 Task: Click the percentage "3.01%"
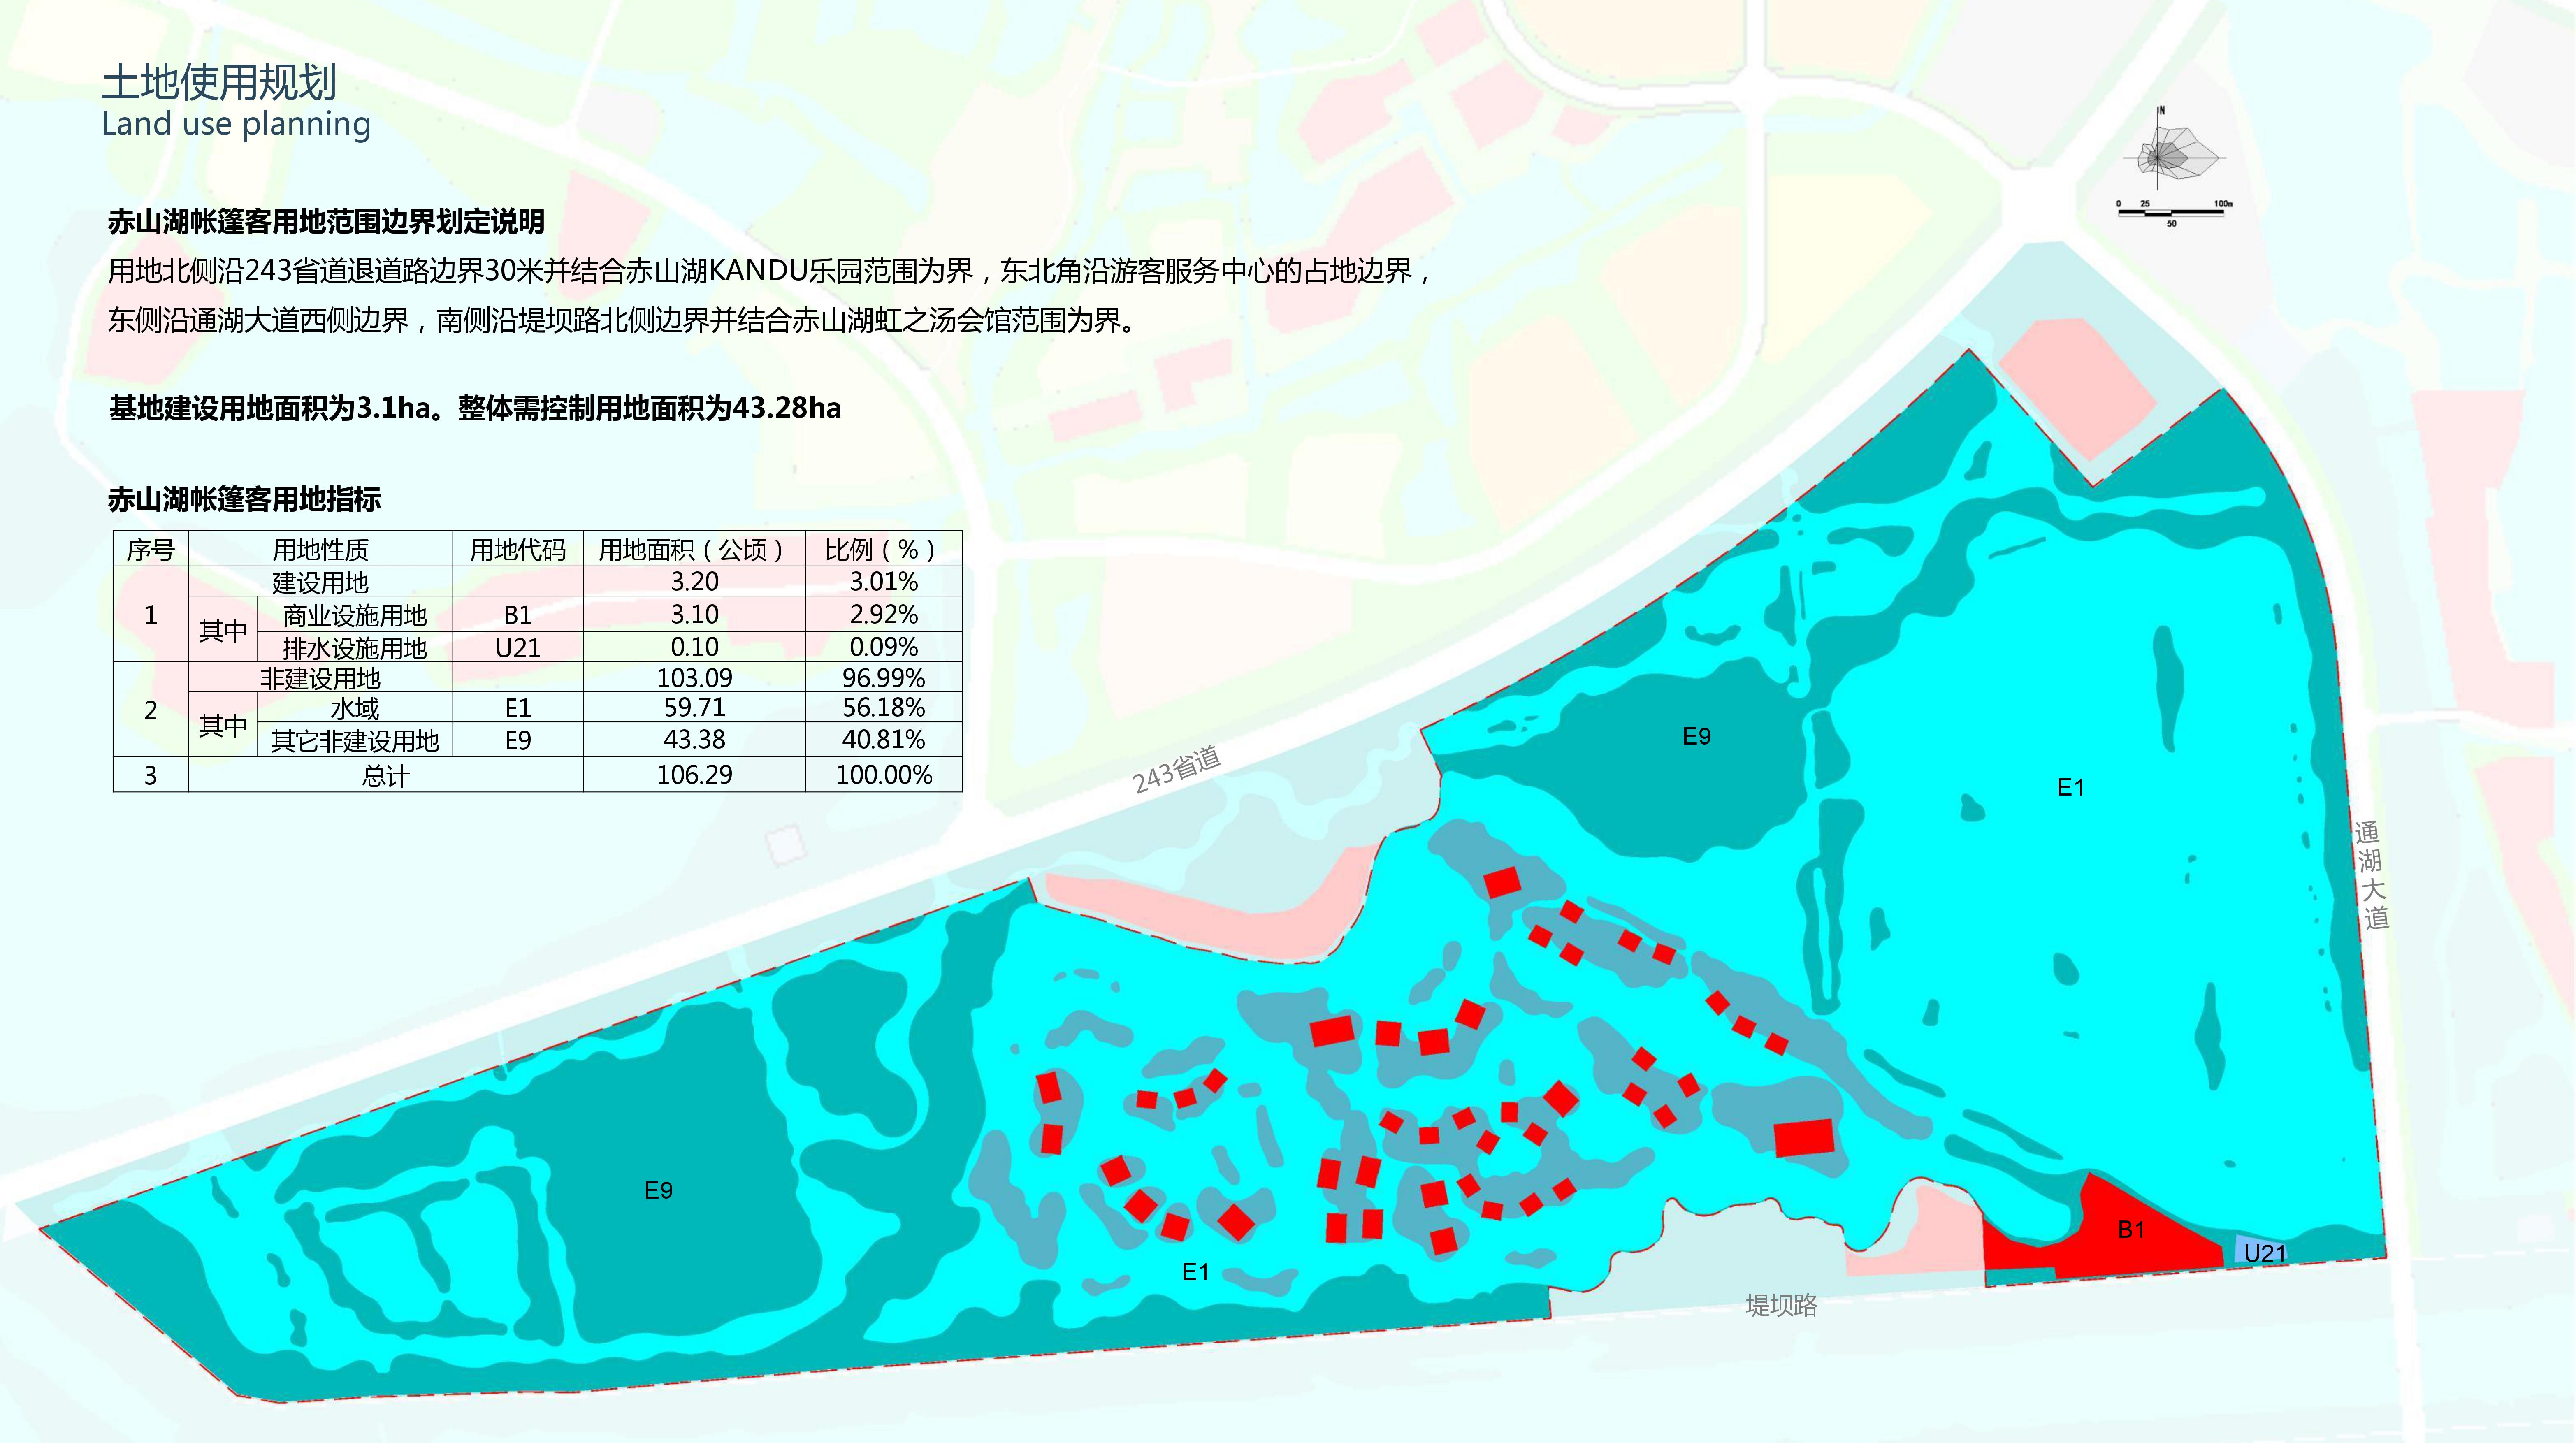pos(884,582)
